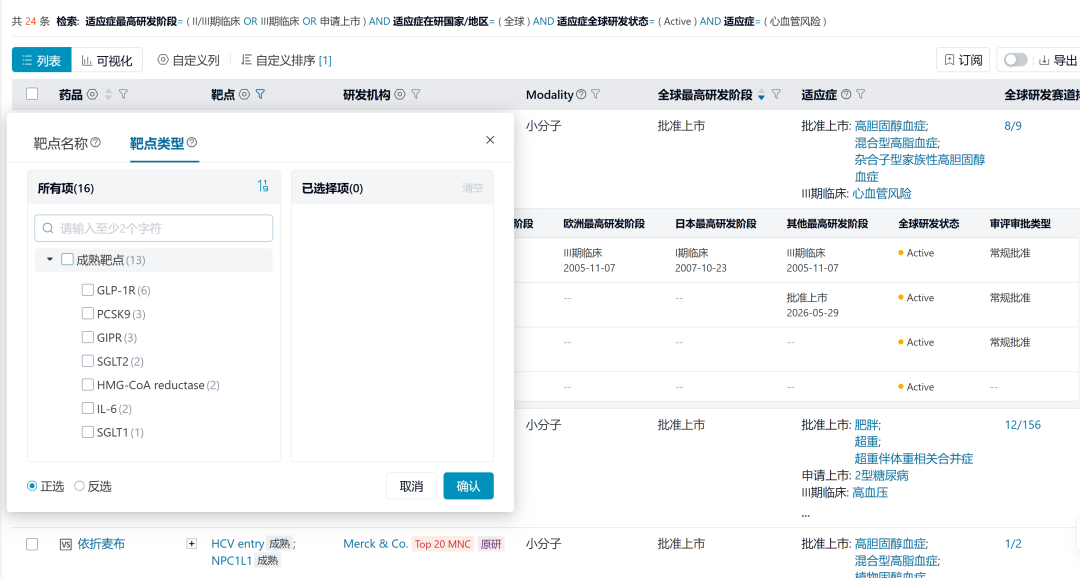
Task: Close the 靶点 filter popup
Action: tap(490, 140)
